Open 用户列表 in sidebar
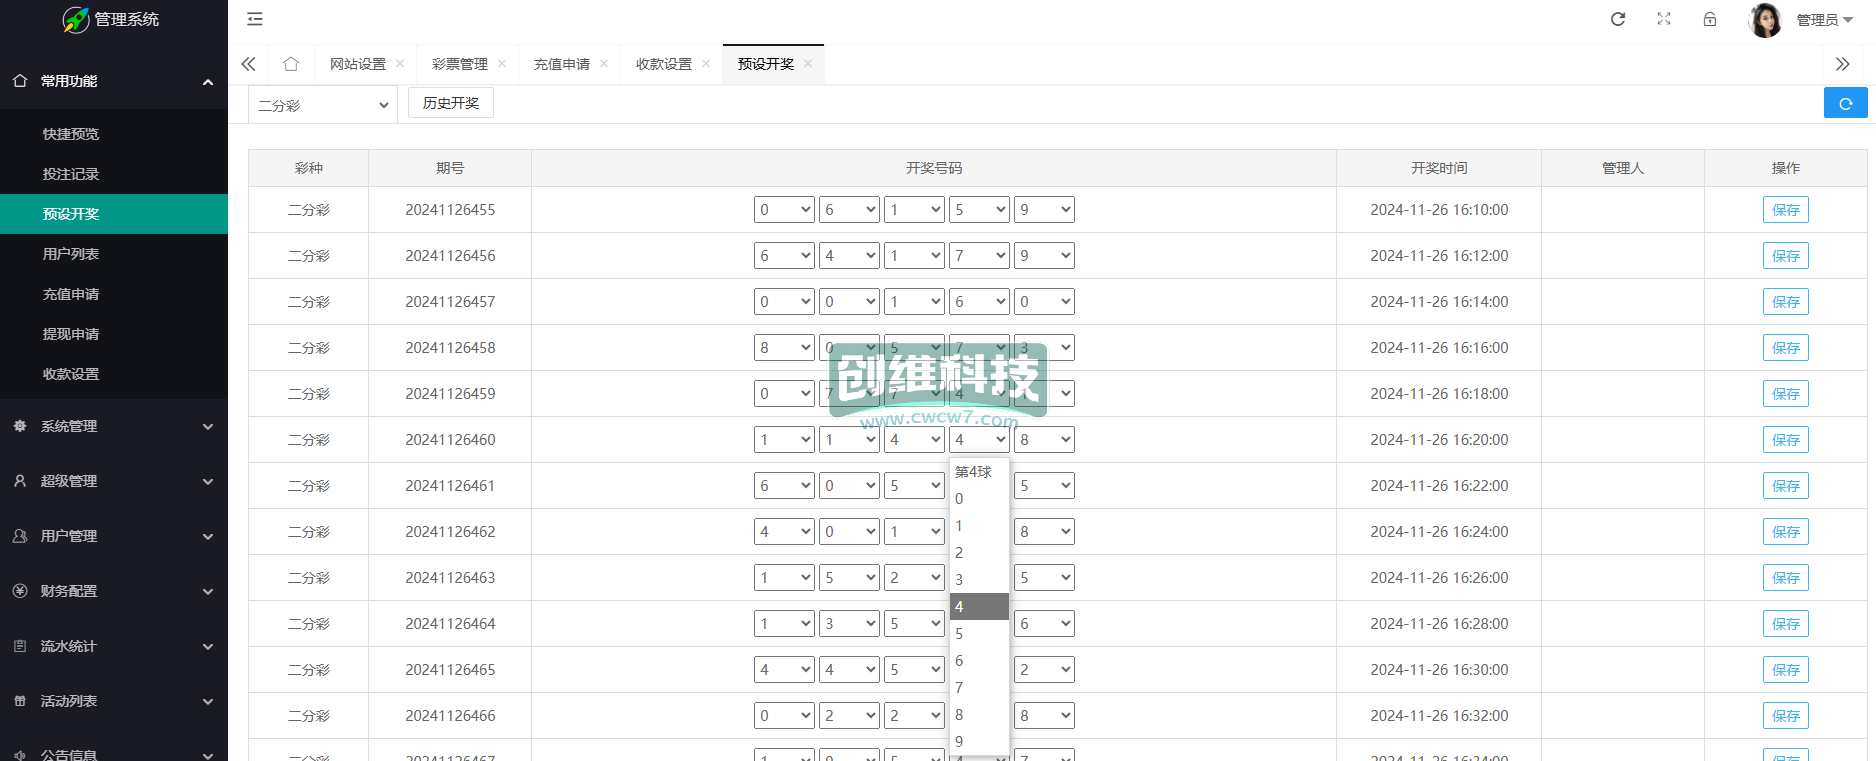 pyautogui.click(x=114, y=254)
